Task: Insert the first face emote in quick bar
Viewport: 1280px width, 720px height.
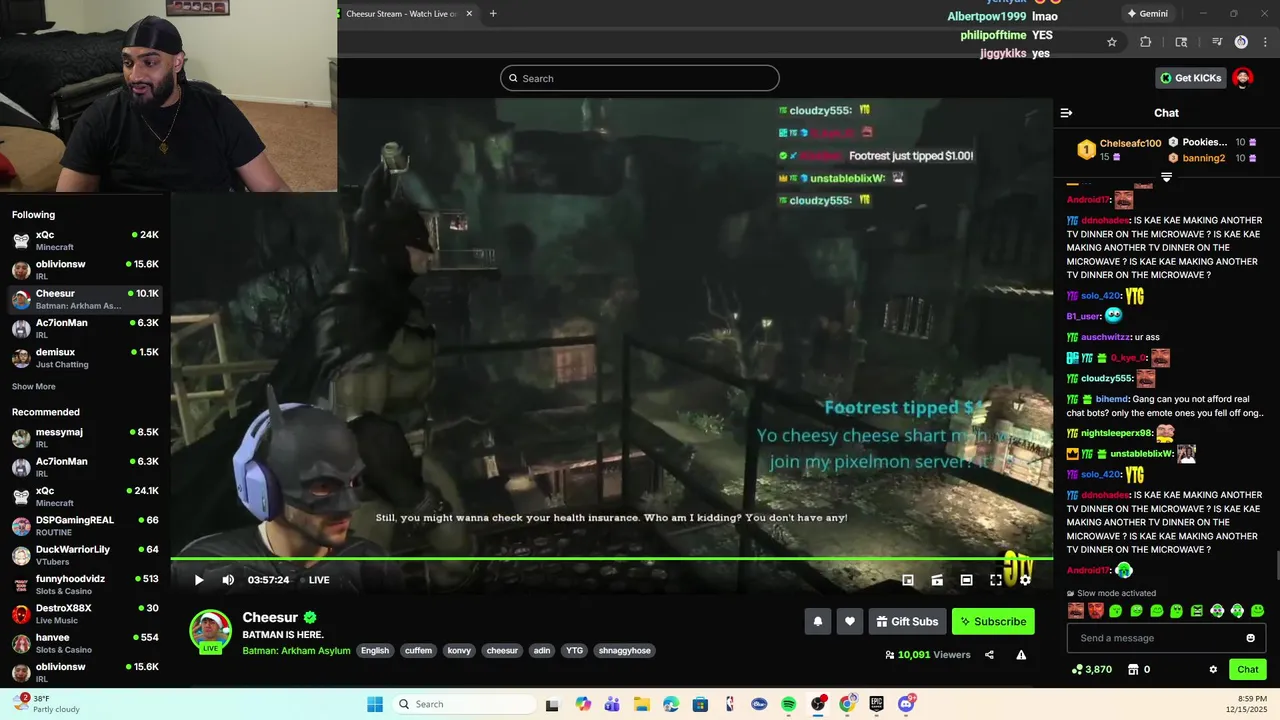Action: click(x=1076, y=610)
